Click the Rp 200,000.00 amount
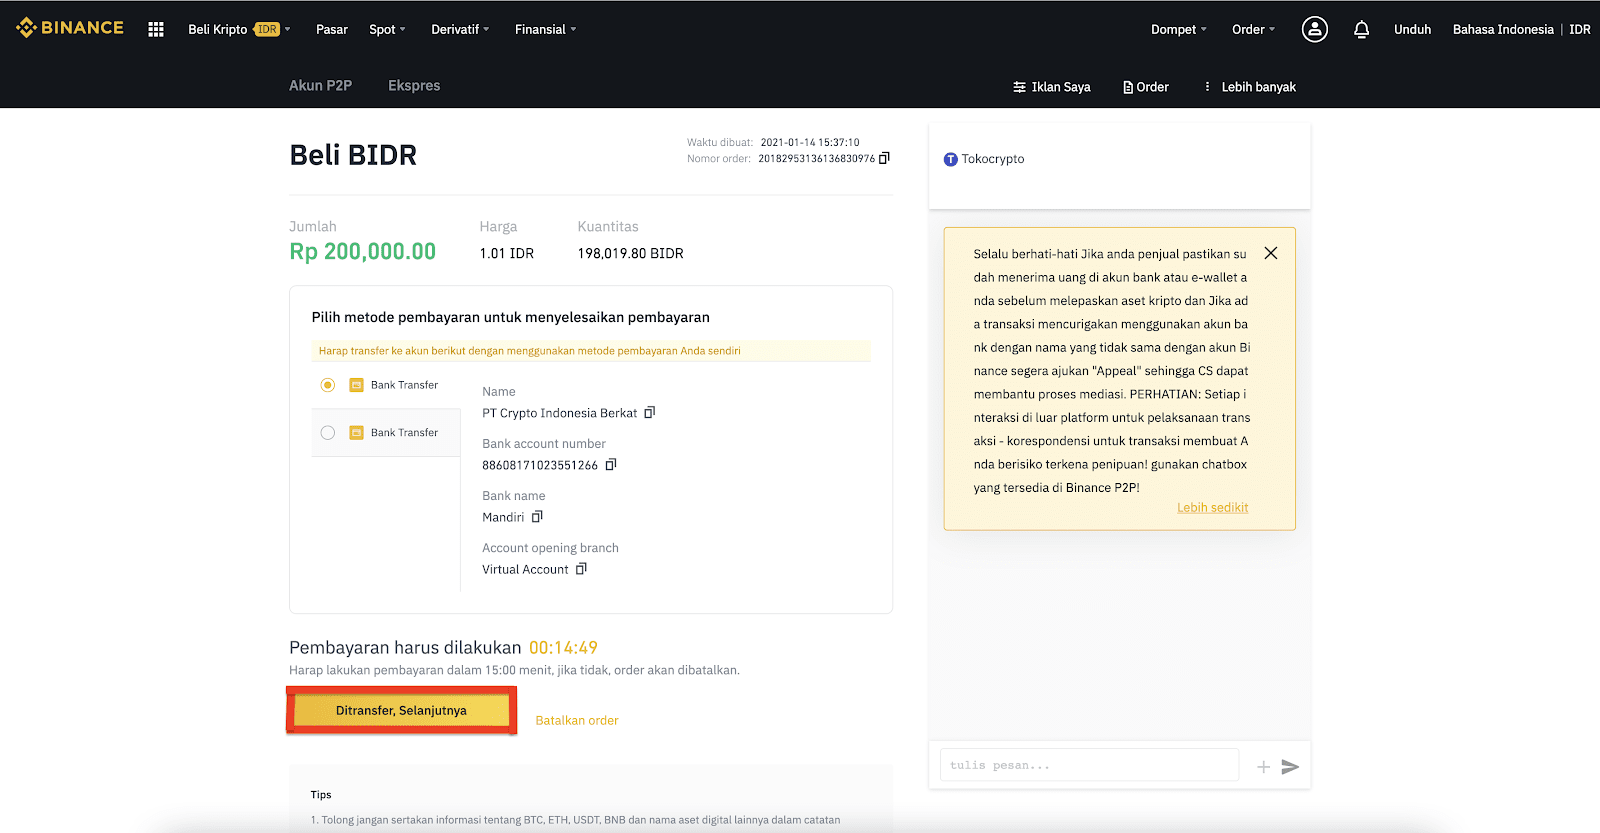The image size is (1600, 833). pyautogui.click(x=363, y=252)
